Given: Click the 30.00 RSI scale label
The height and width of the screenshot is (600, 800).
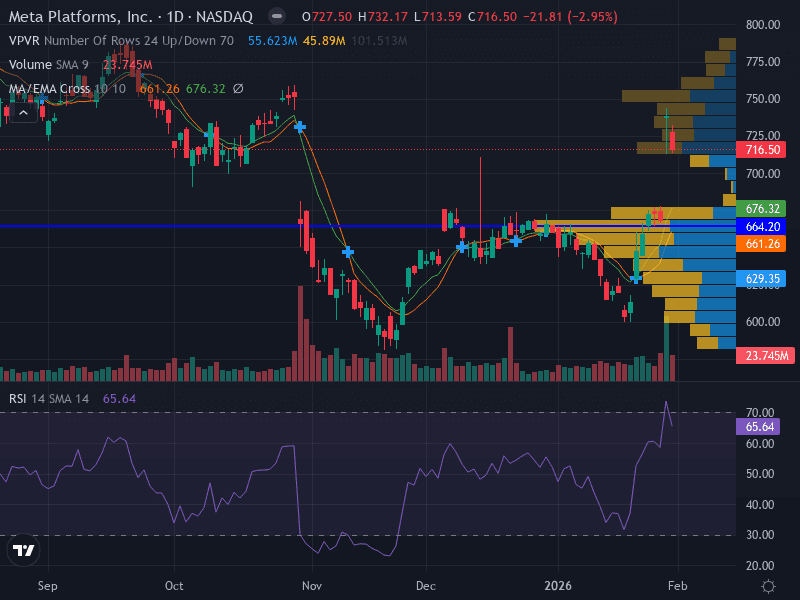Looking at the screenshot, I should [x=760, y=535].
